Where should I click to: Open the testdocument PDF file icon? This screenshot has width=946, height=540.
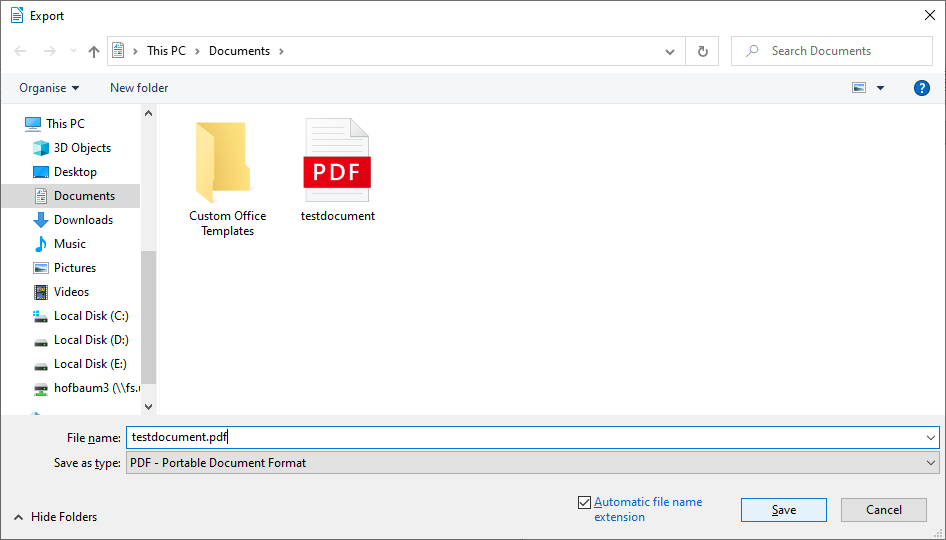337,160
